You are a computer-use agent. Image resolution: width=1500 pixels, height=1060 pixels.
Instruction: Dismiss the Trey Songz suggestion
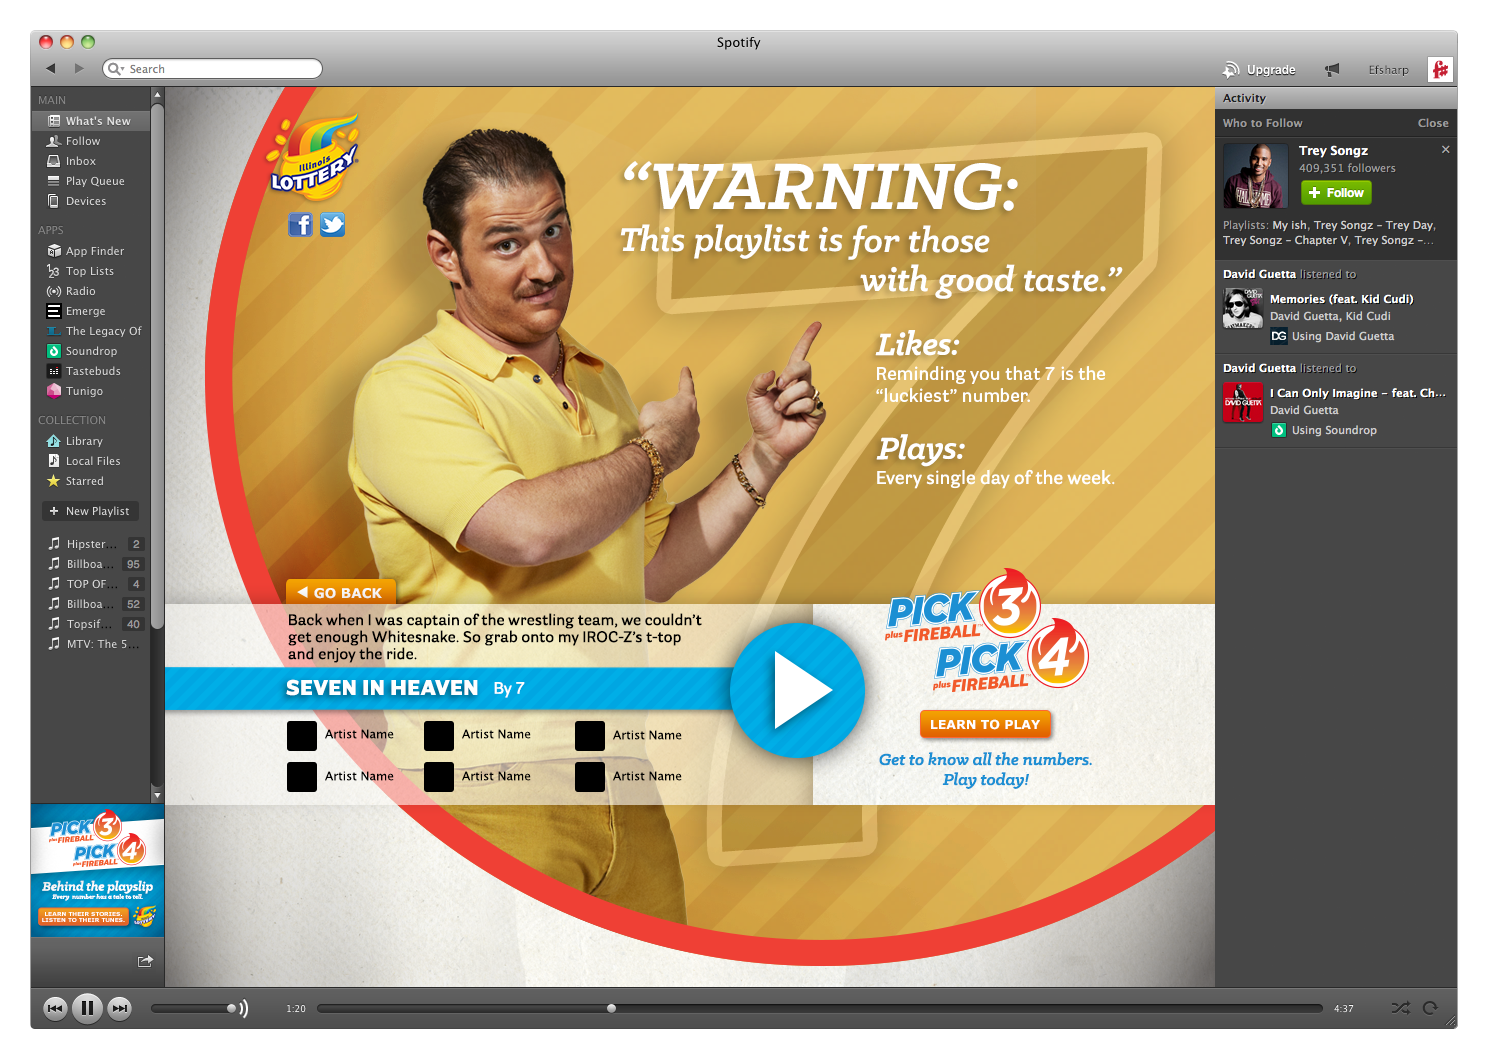click(x=1445, y=149)
